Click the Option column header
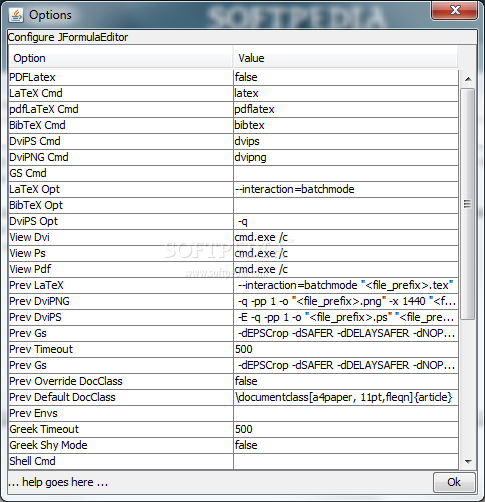 click(121, 58)
